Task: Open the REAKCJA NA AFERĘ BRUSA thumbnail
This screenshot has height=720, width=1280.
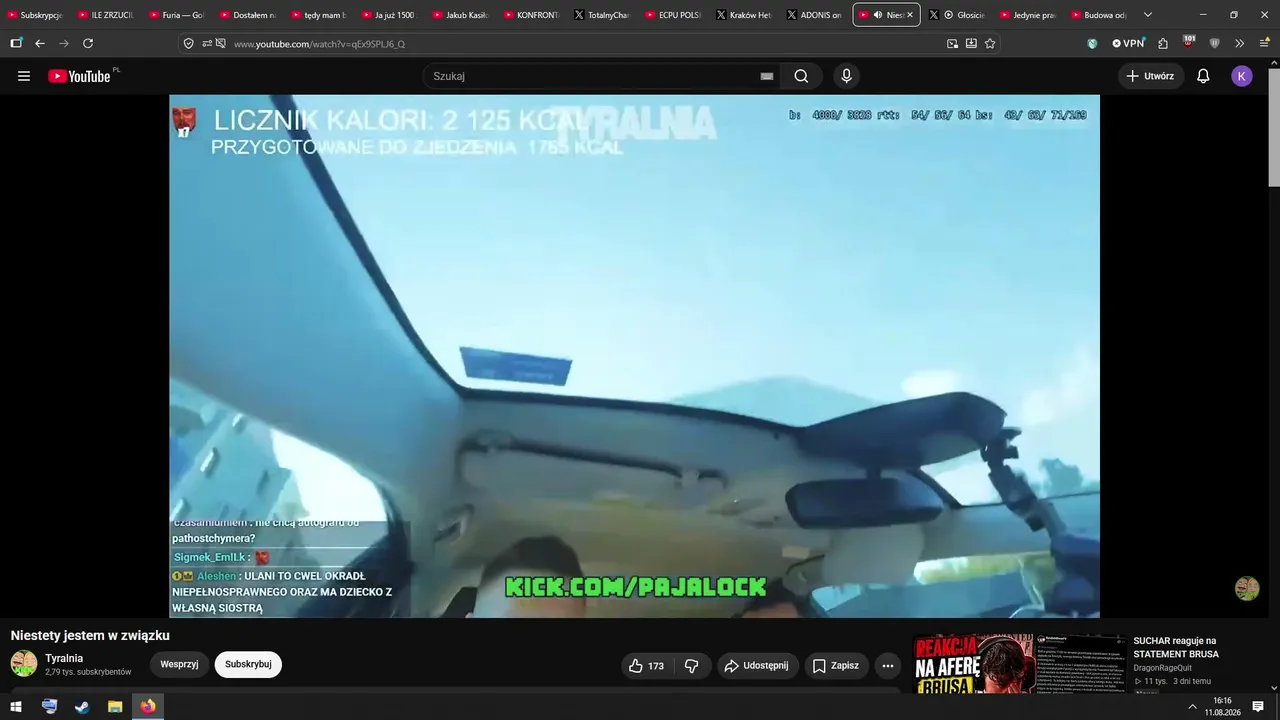Action: click(1019, 664)
